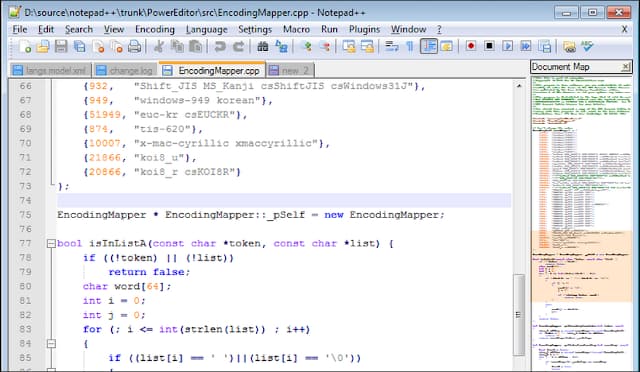The width and height of the screenshot is (640, 372).
Task: Click the folder launch toolbar icon
Action: point(569,47)
